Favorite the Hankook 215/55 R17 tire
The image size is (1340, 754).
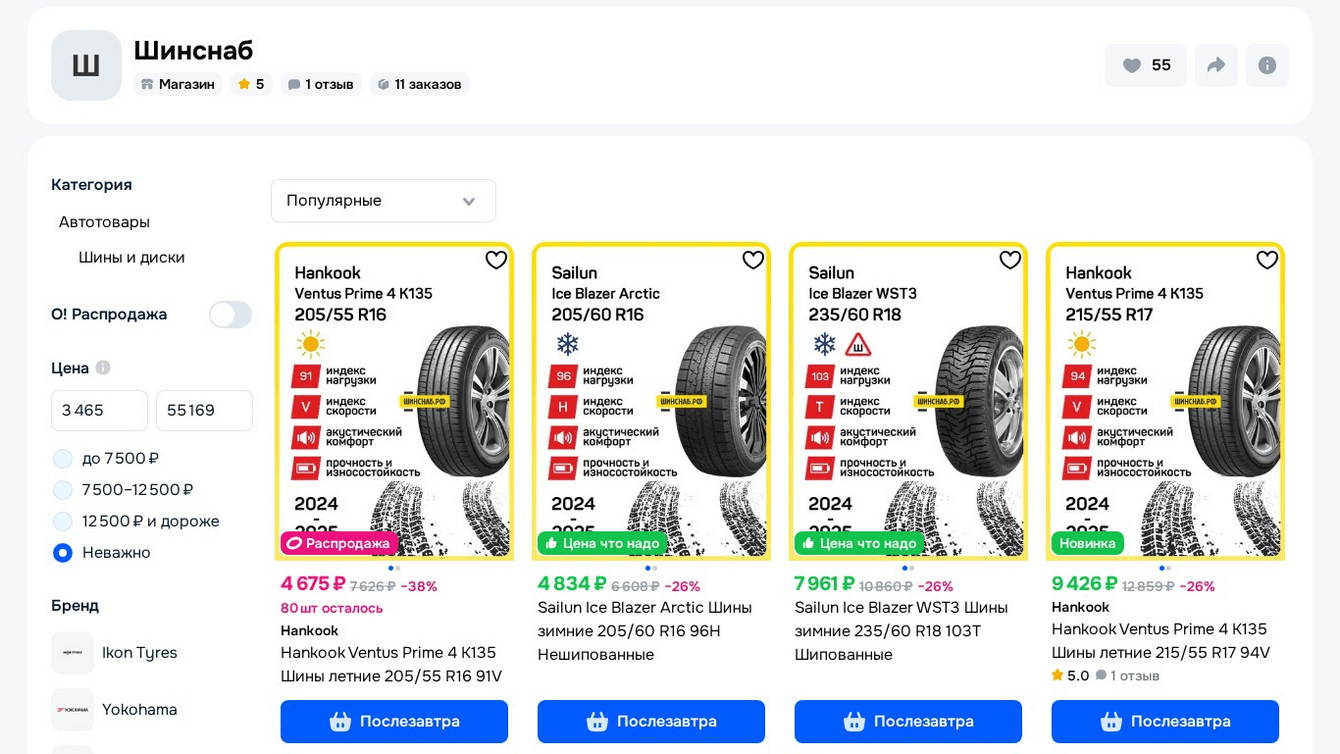[x=1267, y=260]
